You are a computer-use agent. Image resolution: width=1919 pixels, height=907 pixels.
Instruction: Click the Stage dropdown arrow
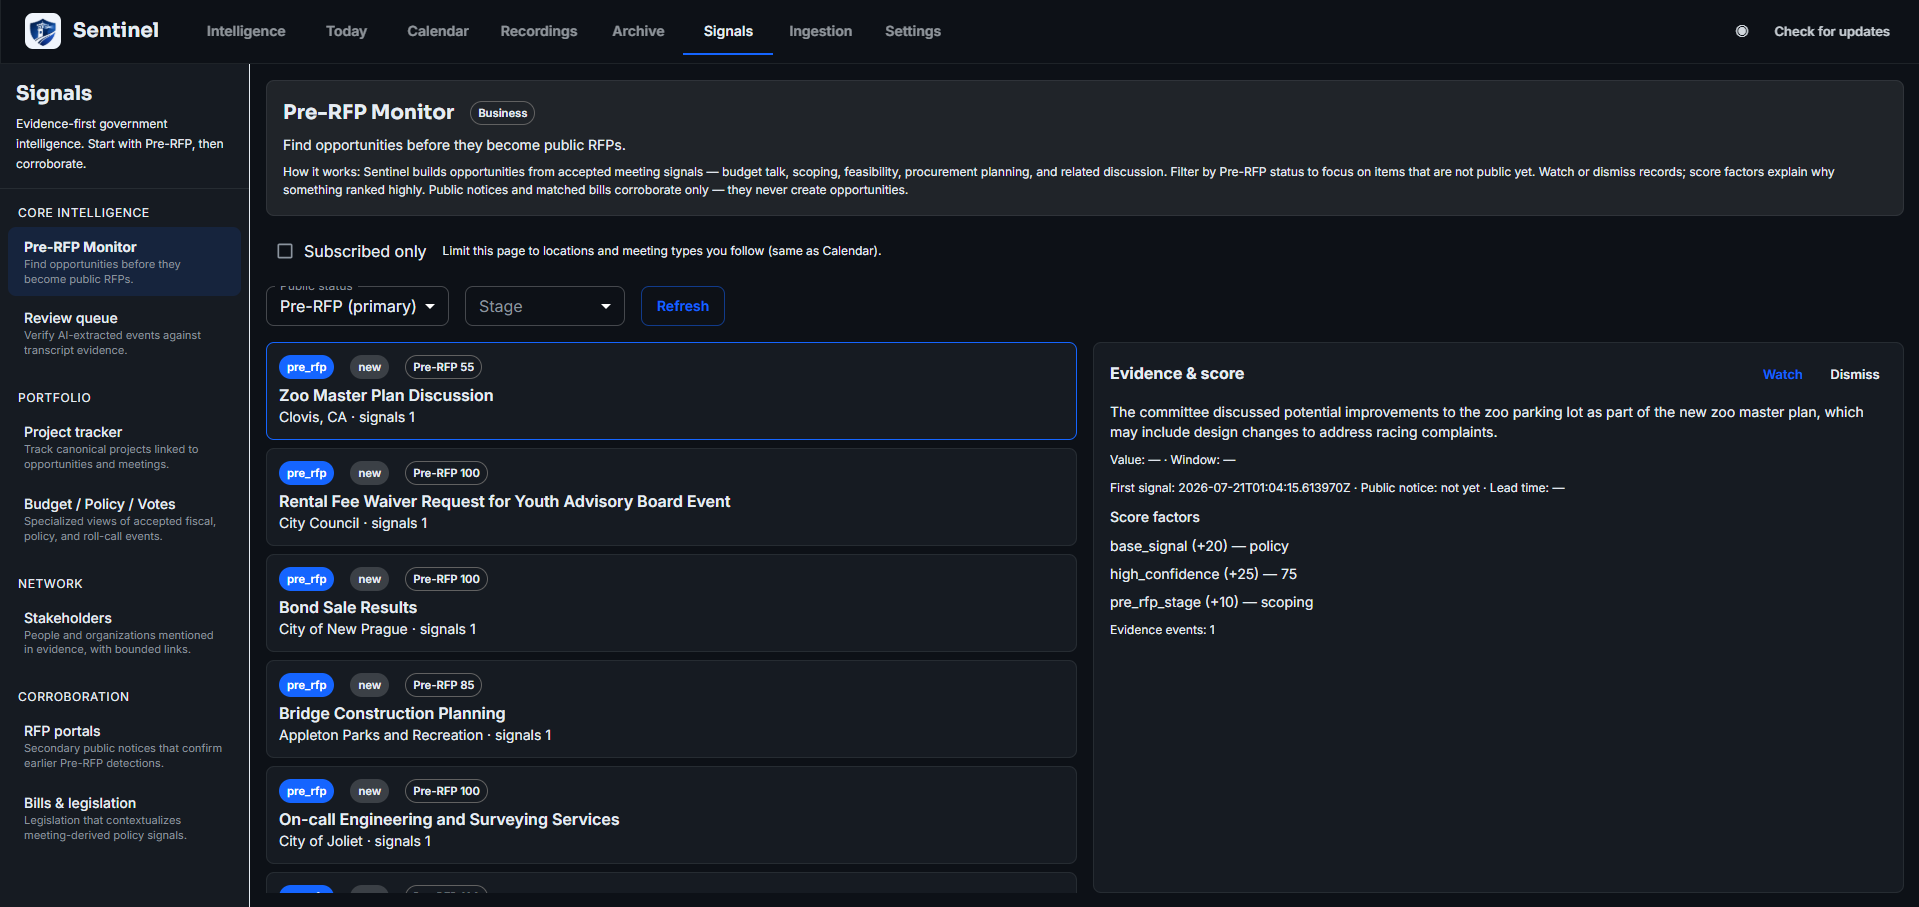pos(606,306)
